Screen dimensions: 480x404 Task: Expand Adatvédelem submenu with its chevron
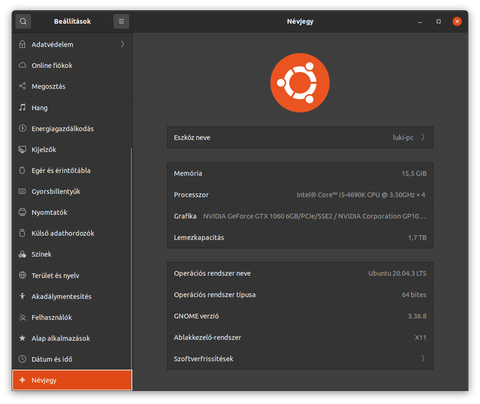coord(122,44)
